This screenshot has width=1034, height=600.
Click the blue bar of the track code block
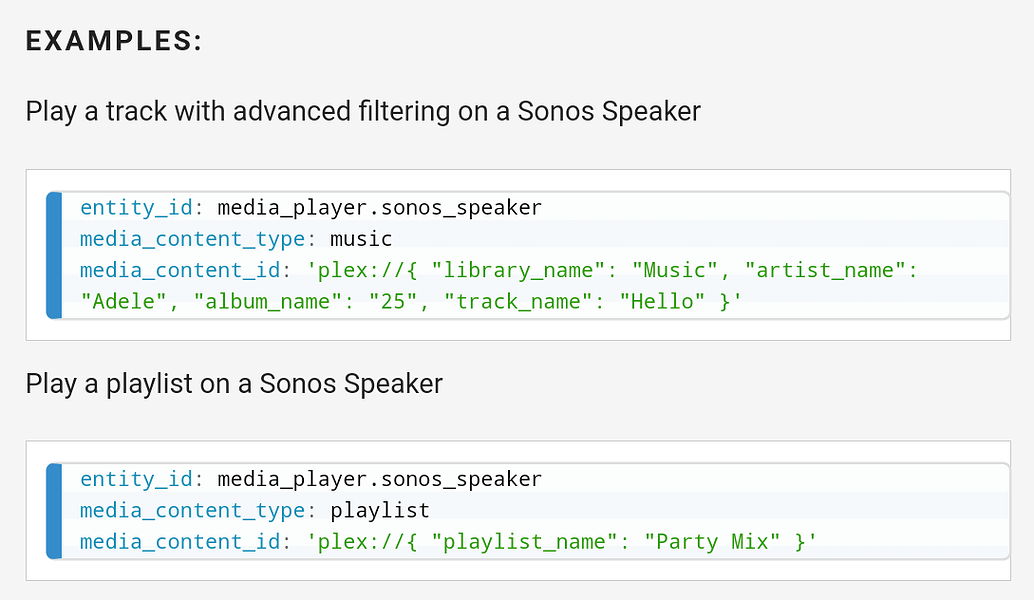pyautogui.click(x=54, y=255)
